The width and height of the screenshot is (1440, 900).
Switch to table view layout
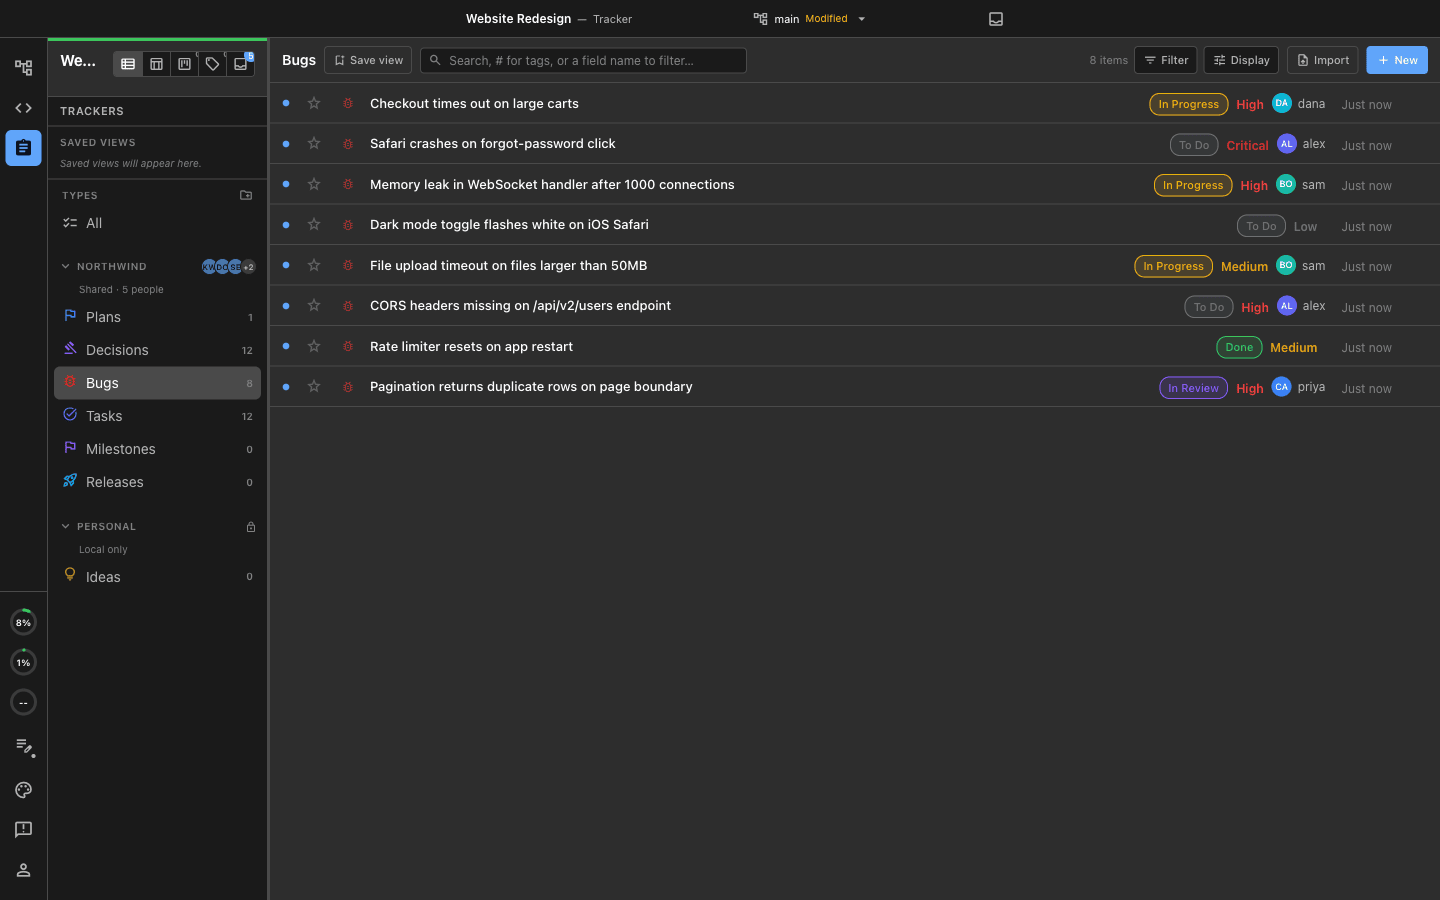pyautogui.click(x=156, y=64)
